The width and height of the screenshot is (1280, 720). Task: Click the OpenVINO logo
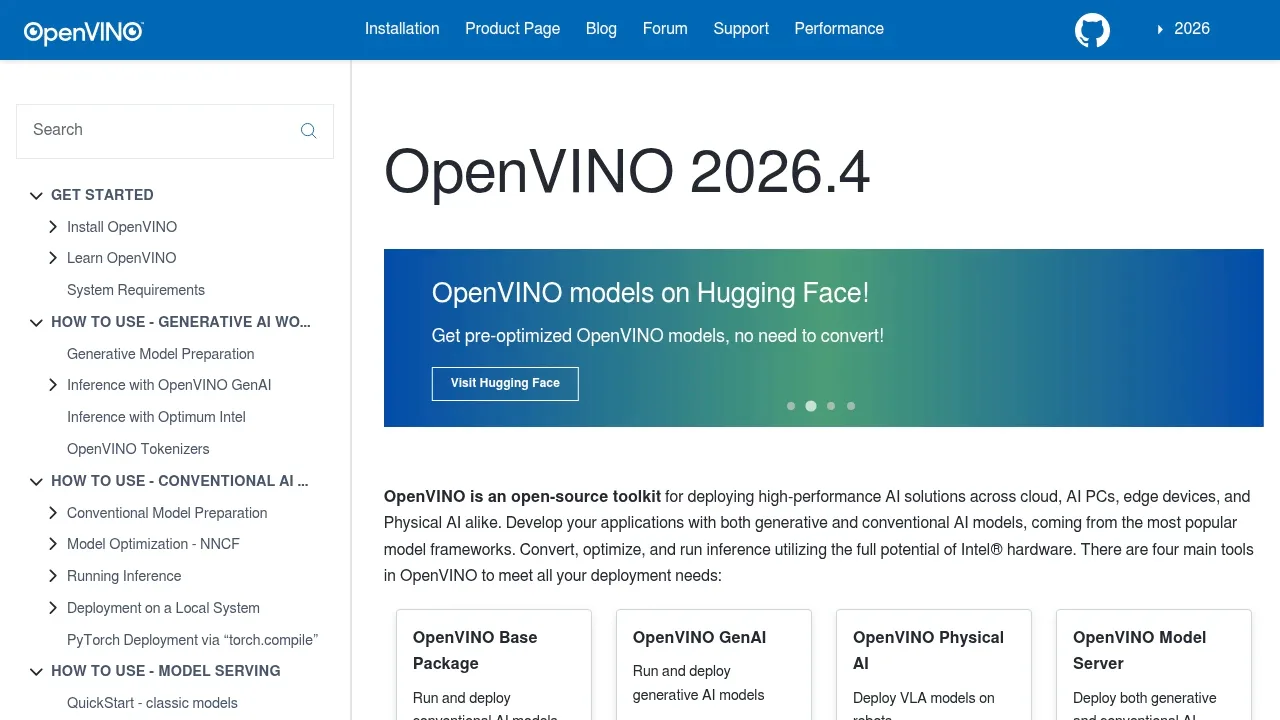84,33
